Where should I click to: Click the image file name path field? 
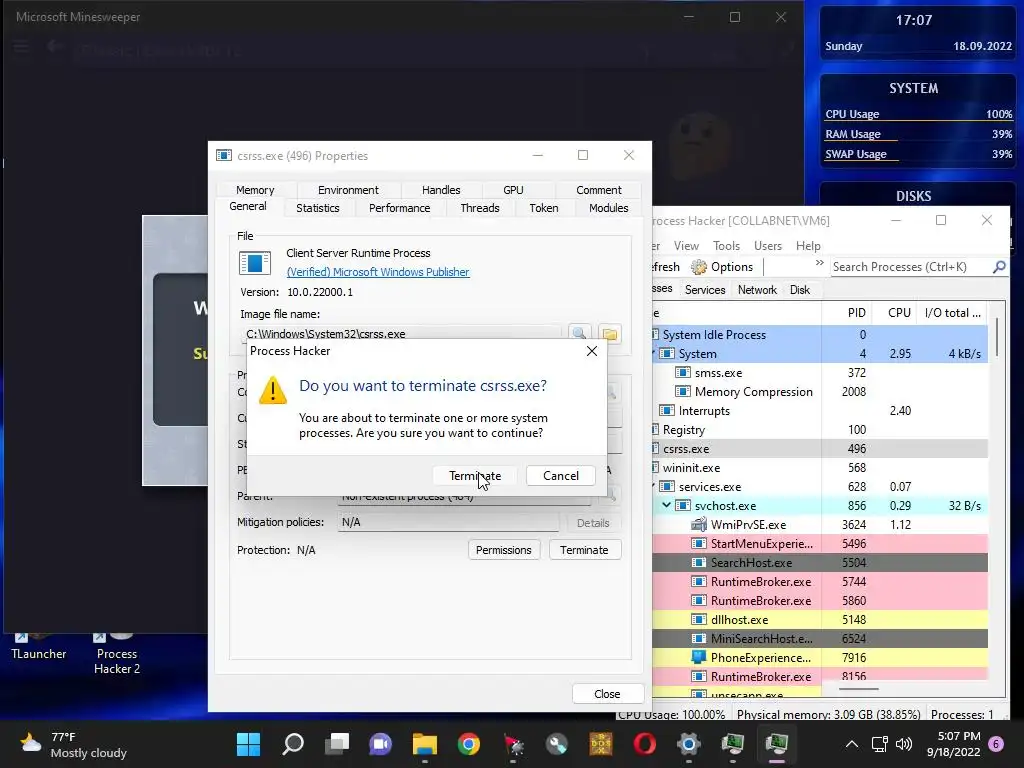(x=401, y=333)
